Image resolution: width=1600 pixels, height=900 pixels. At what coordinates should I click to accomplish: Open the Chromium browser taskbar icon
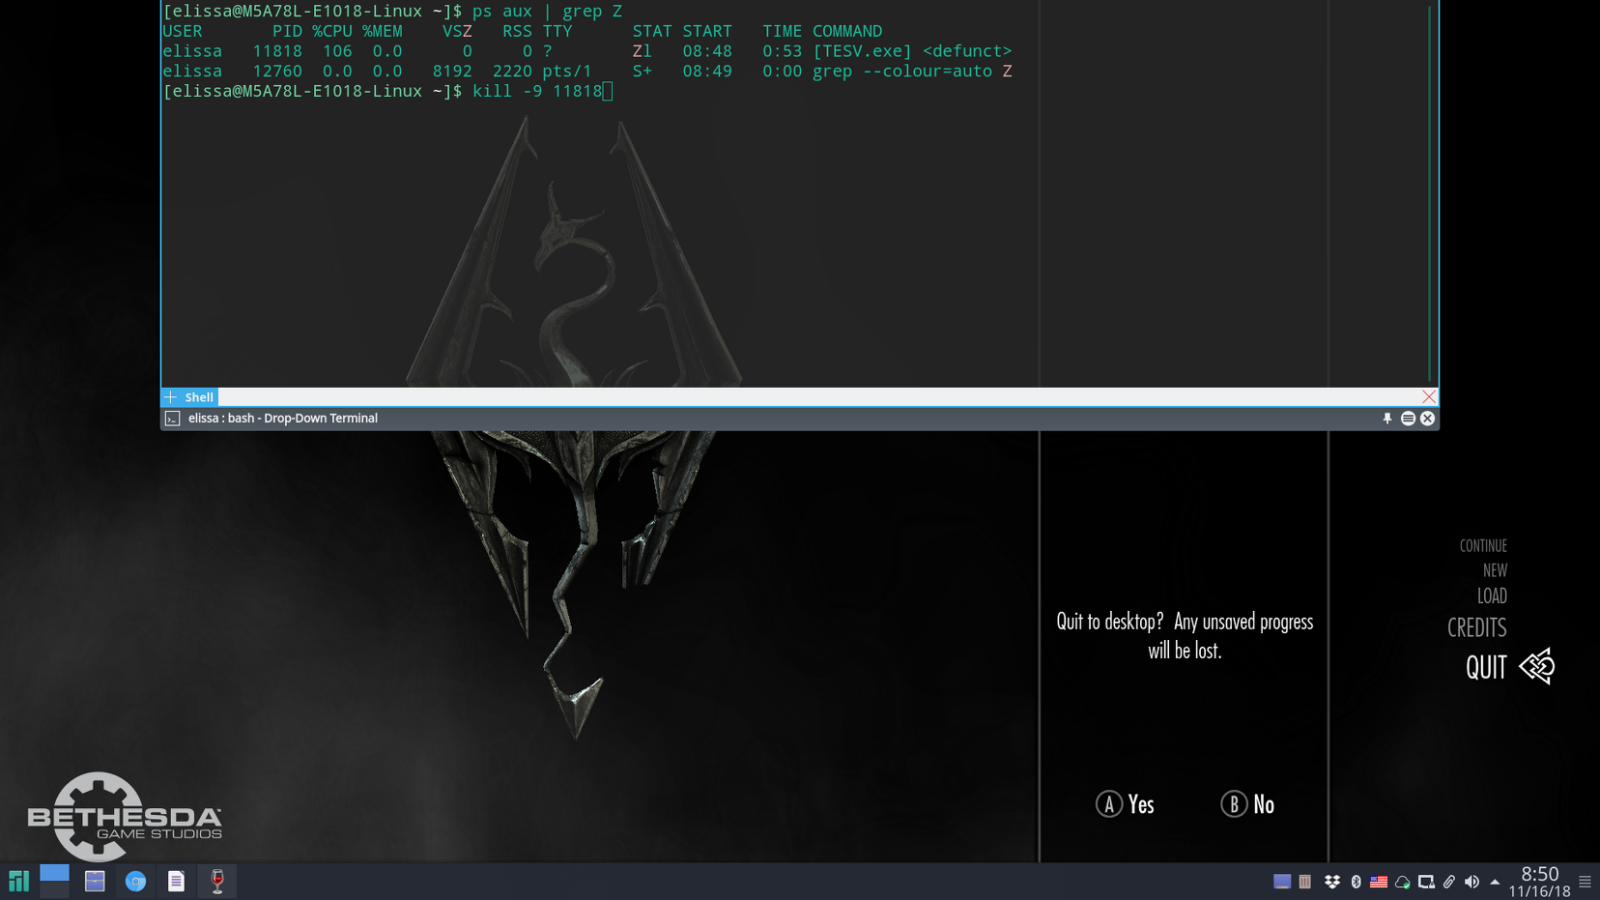(136, 881)
